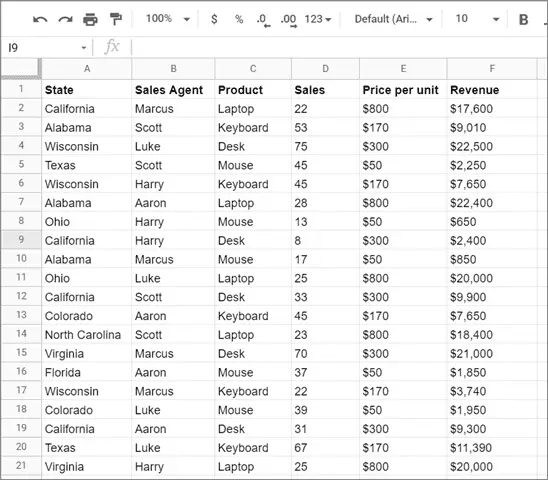This screenshot has height=480, width=548.
Task: Select the $9,300 revenue cell
Action: pos(492,429)
